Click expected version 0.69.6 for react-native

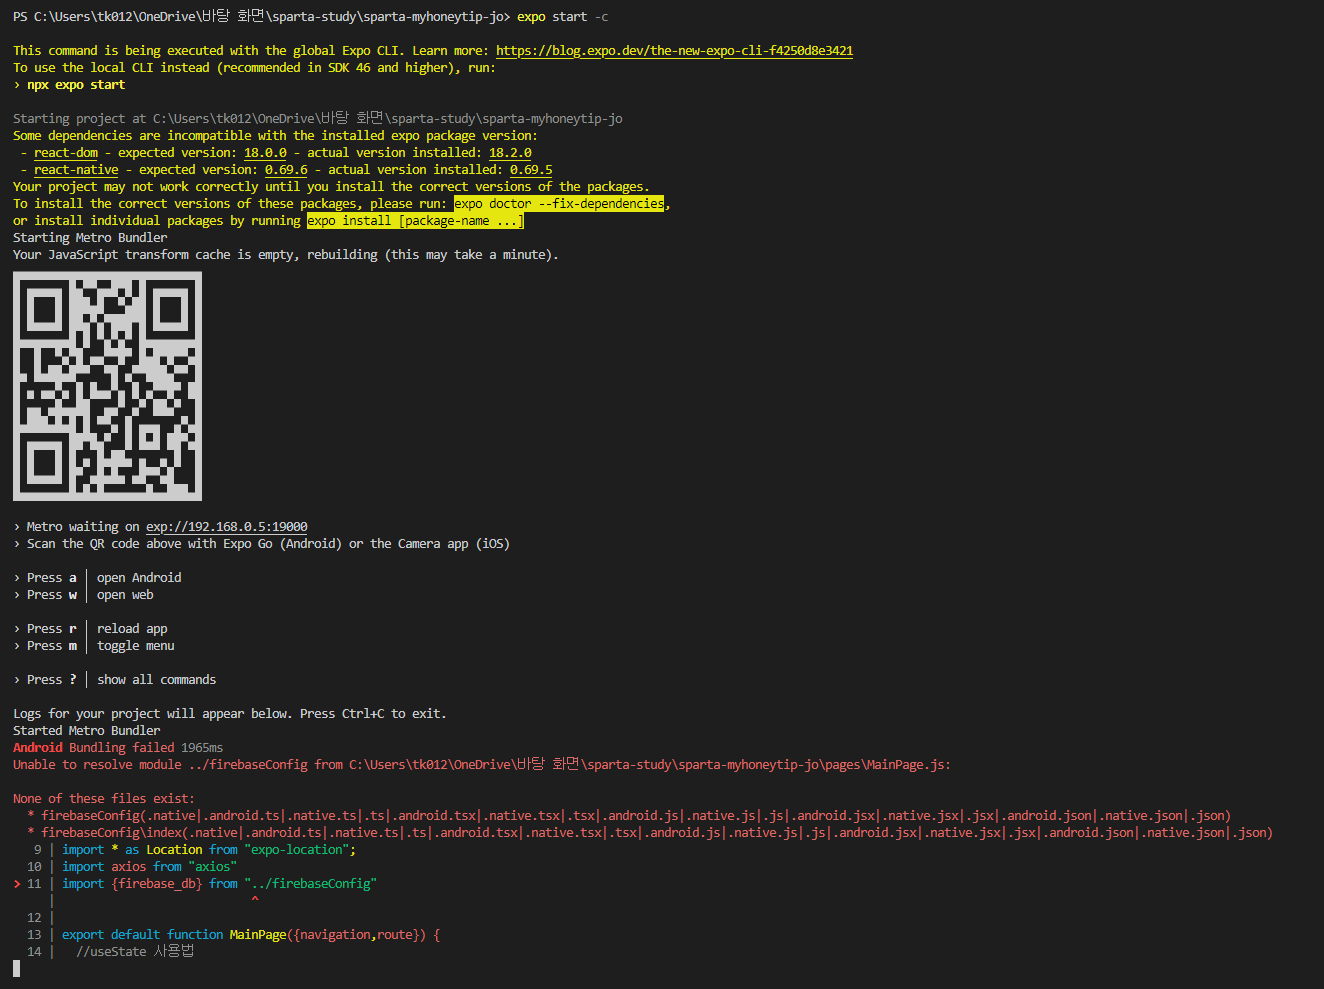tap(286, 170)
